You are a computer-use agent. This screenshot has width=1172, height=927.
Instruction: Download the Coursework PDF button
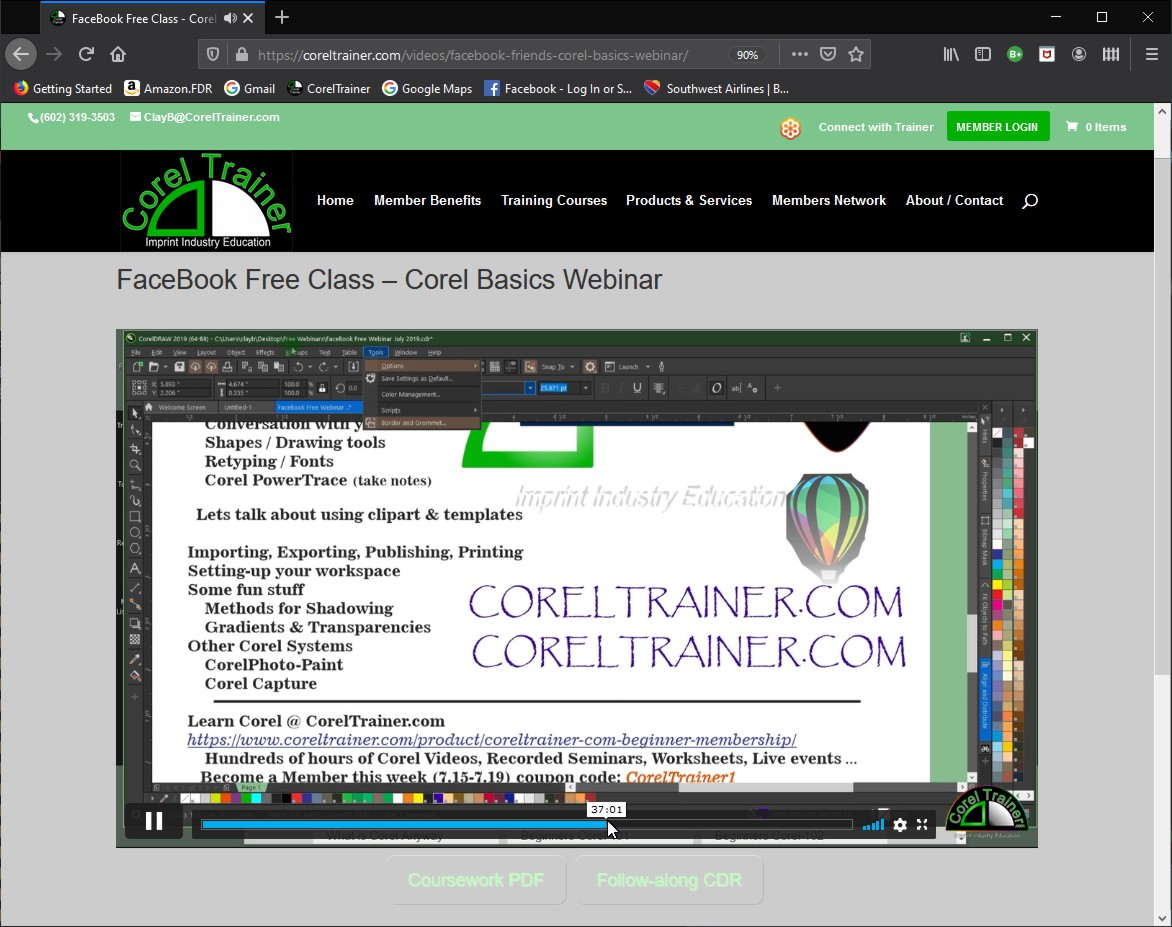tap(476, 880)
